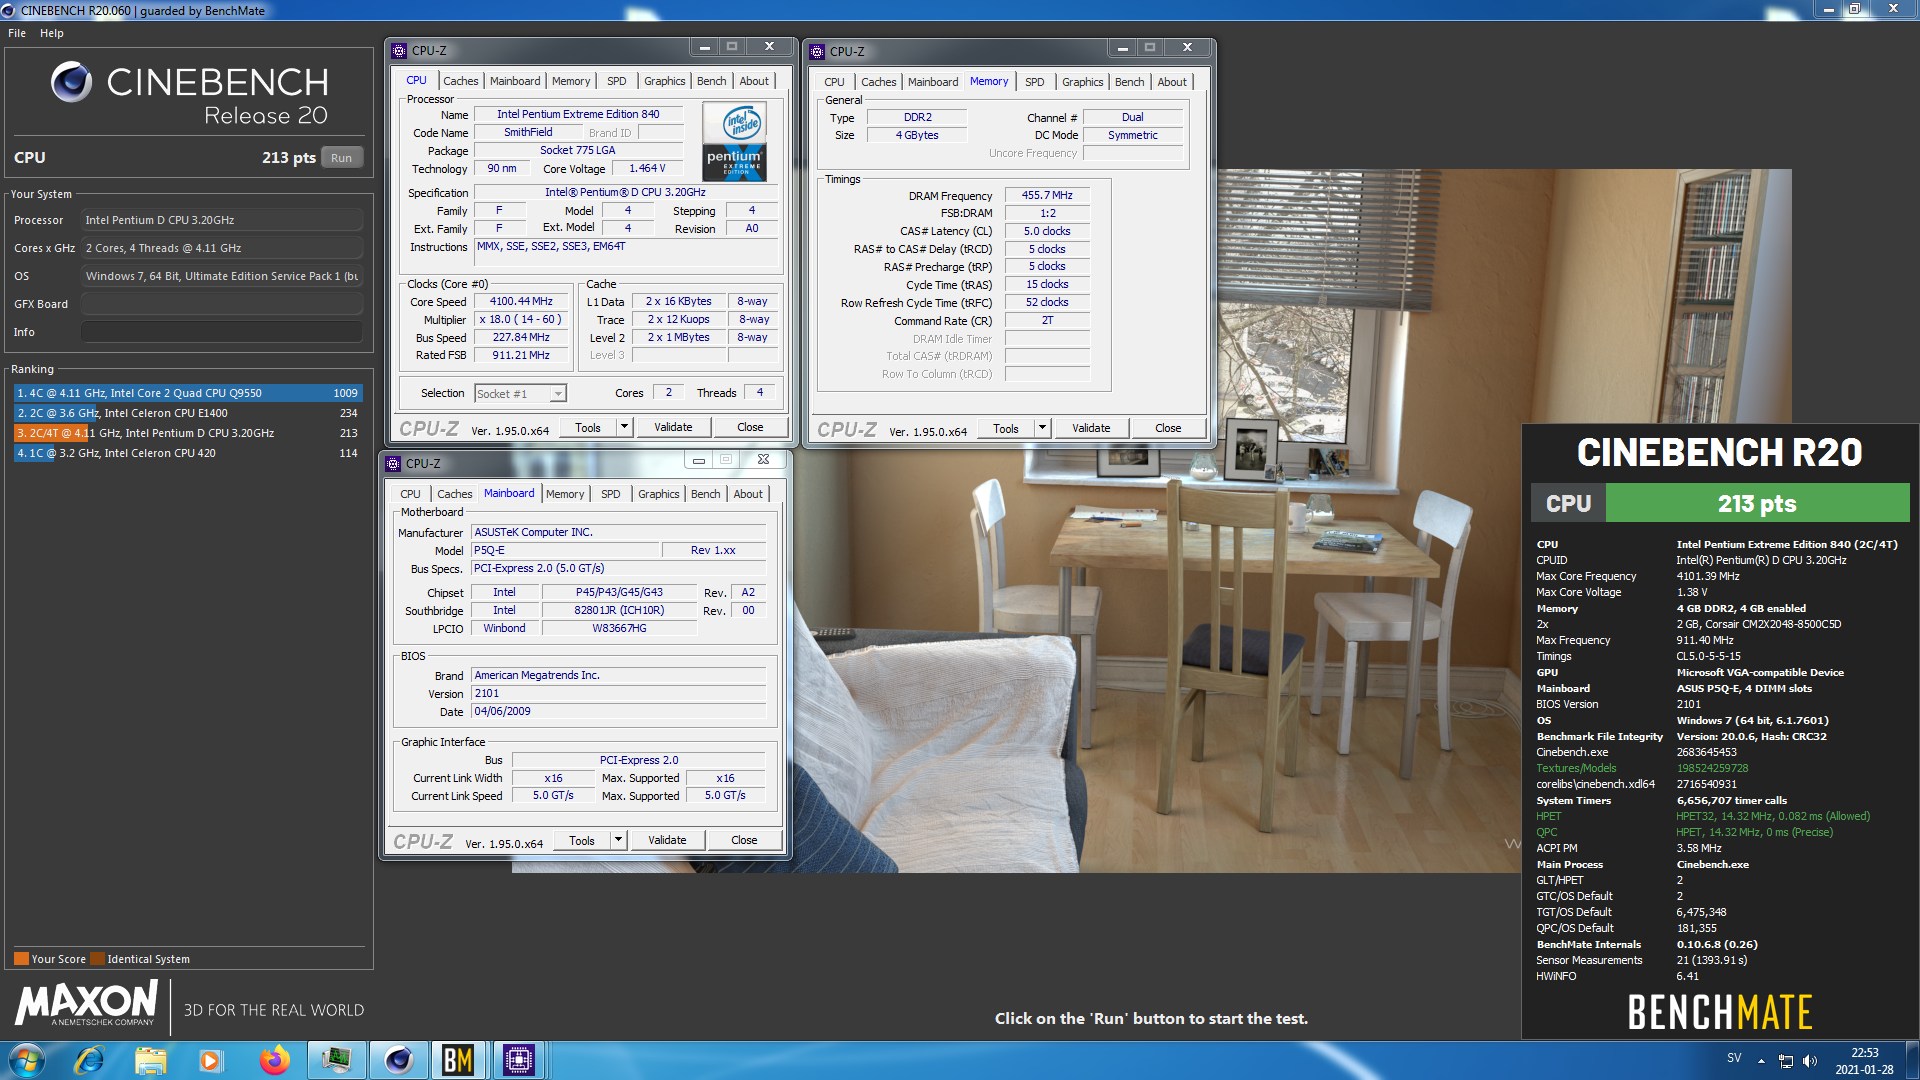Click Validate in the CPU tab window

point(673,427)
